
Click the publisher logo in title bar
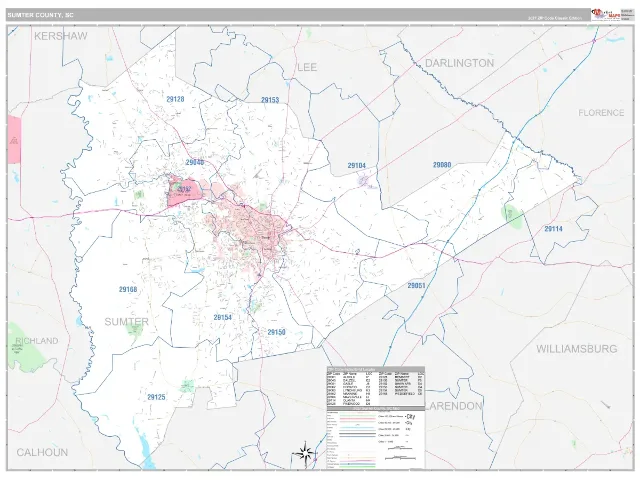click(606, 15)
